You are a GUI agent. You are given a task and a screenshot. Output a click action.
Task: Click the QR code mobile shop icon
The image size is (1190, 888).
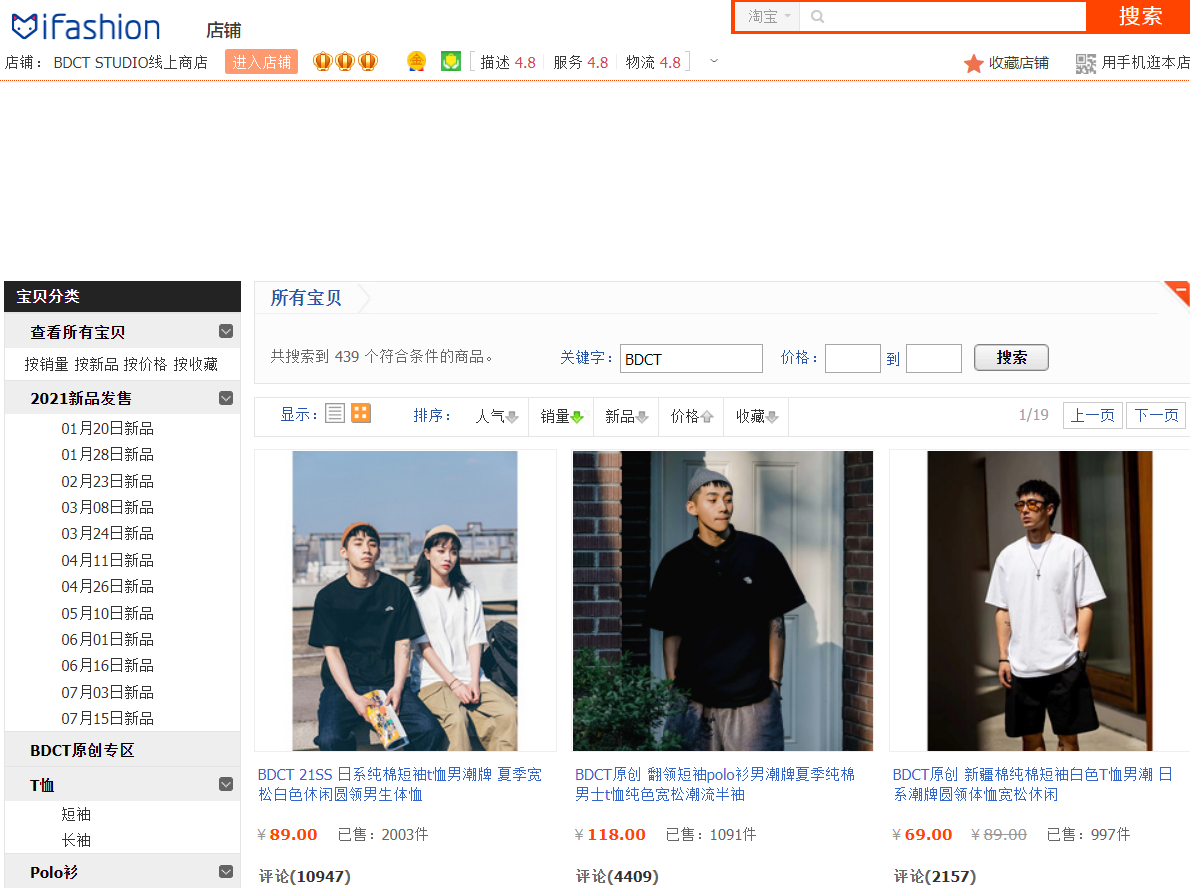(1085, 63)
